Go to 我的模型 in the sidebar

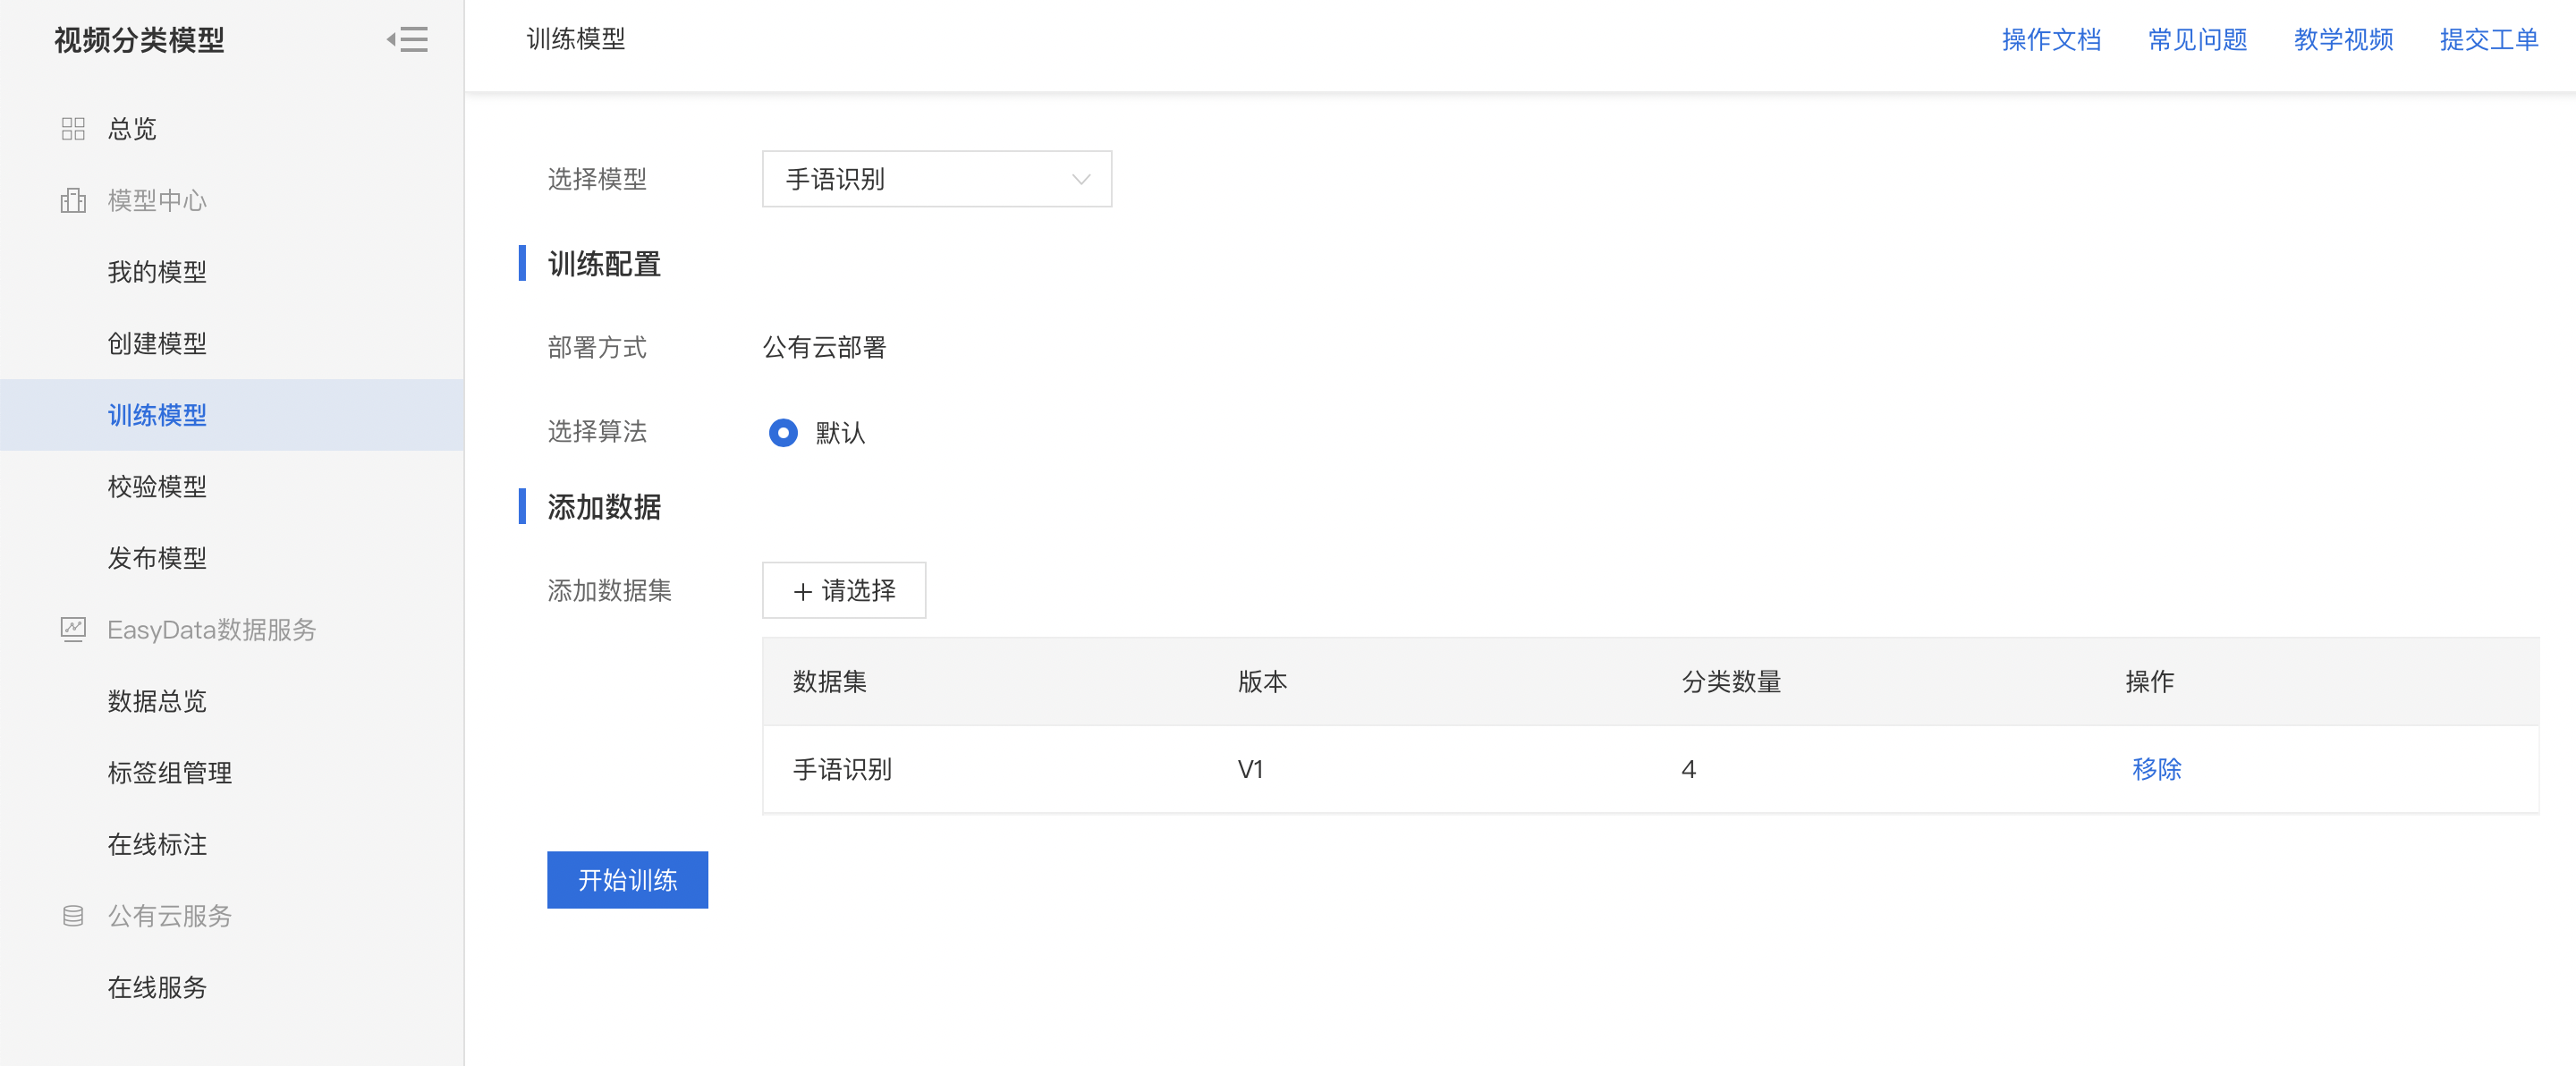click(157, 272)
